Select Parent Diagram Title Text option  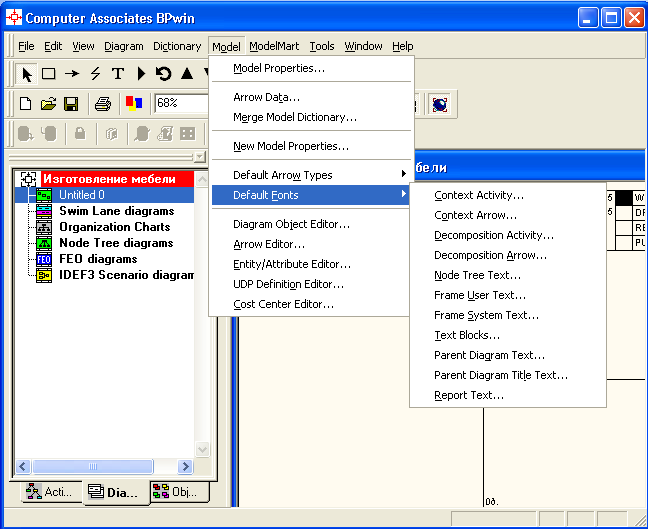pyautogui.click(x=508, y=375)
